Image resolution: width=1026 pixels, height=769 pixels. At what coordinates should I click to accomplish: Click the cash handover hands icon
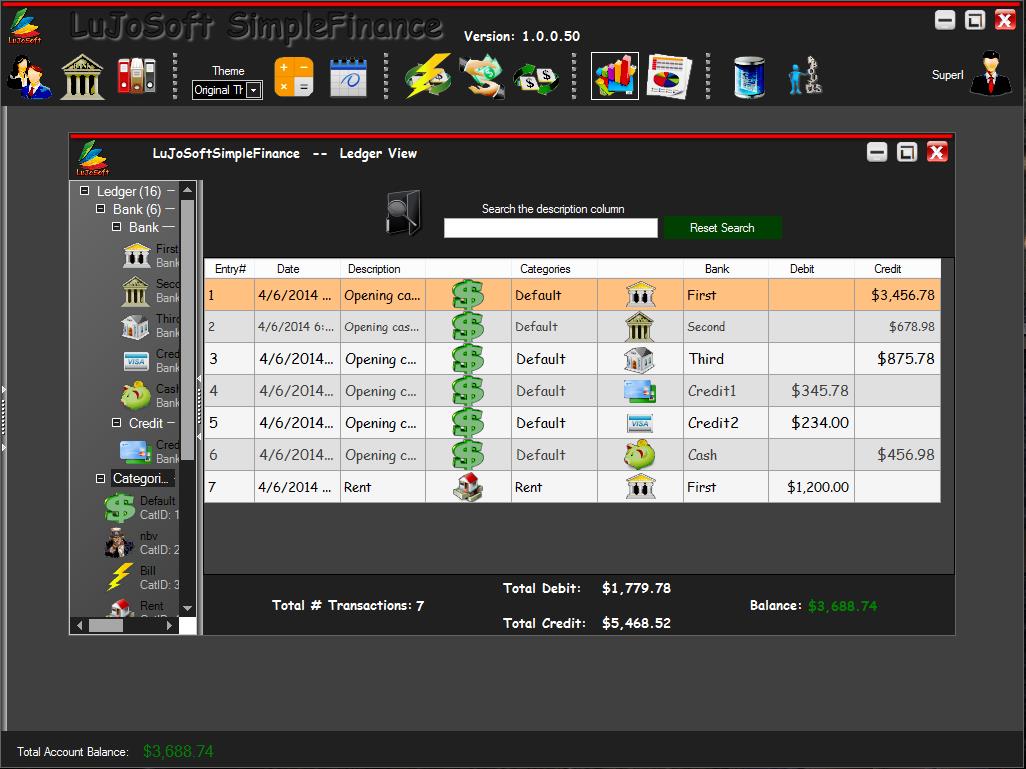tap(482, 77)
